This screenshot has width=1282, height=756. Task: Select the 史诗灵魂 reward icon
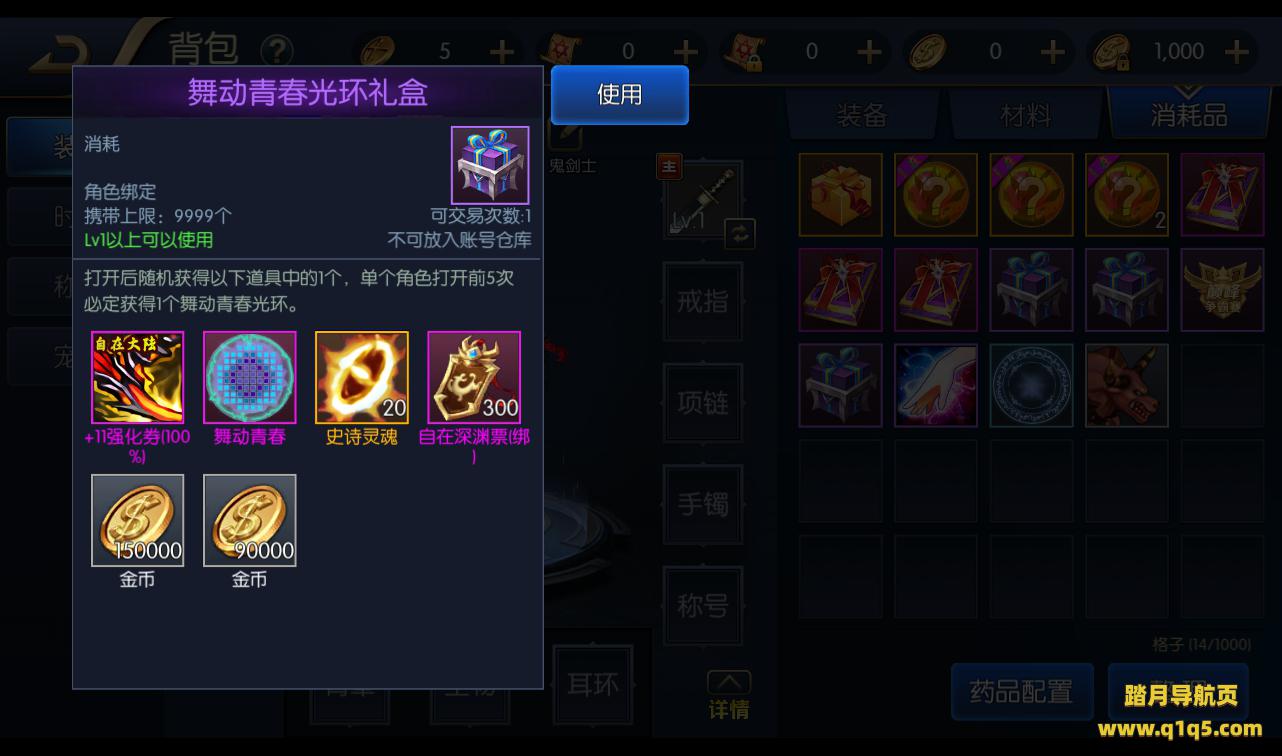pos(362,378)
